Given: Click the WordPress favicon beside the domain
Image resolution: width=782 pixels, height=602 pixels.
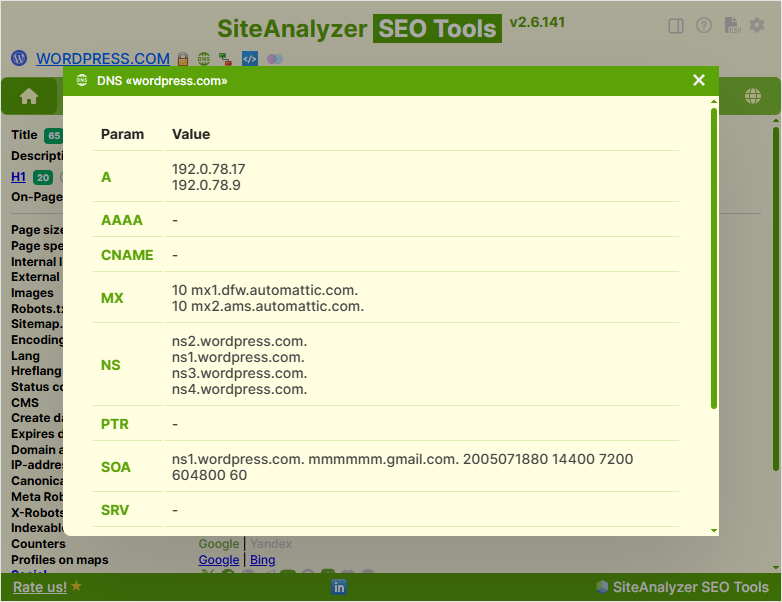Looking at the screenshot, I should click(x=19, y=58).
